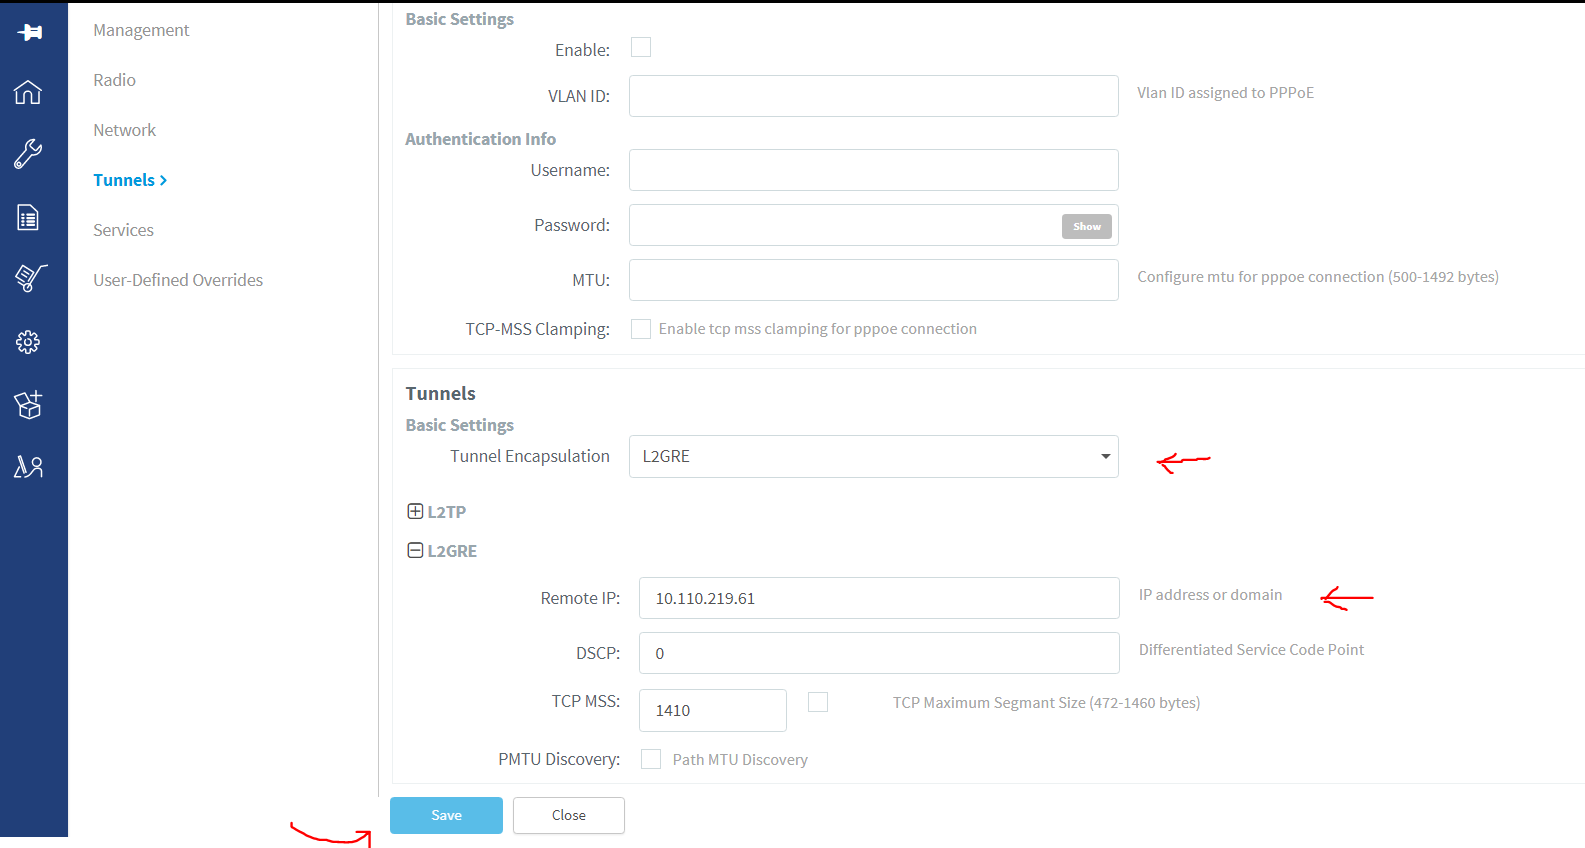Click the pin icon in the sidebar

pos(29,32)
